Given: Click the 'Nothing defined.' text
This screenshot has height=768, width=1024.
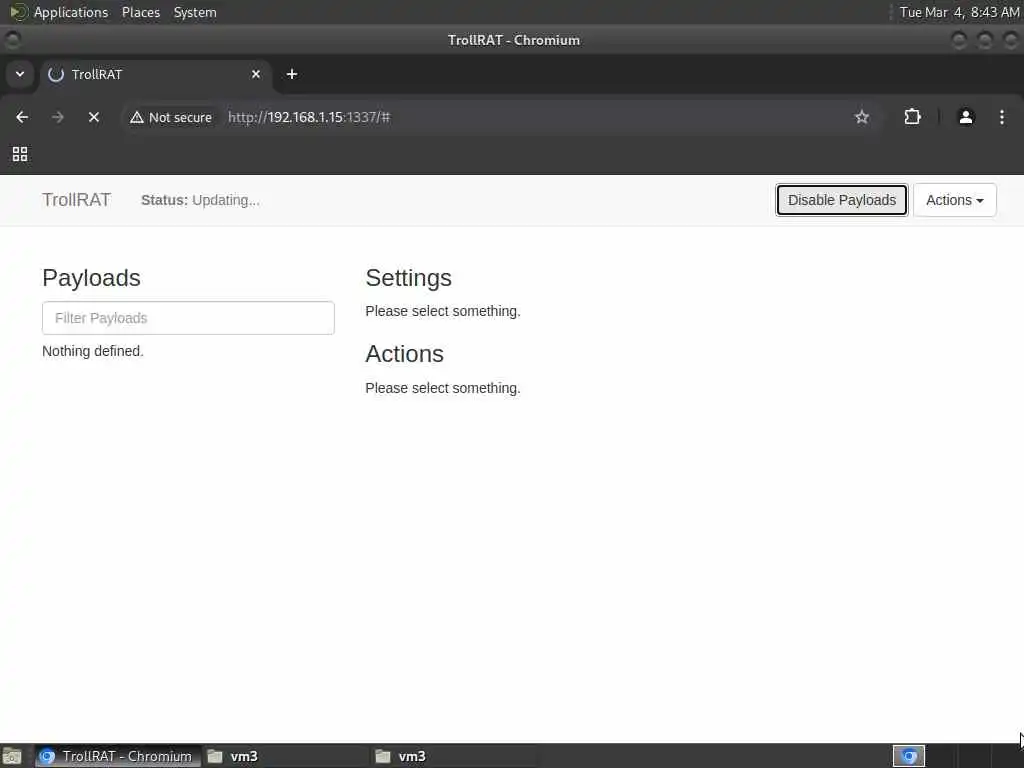Looking at the screenshot, I should coord(93,351).
